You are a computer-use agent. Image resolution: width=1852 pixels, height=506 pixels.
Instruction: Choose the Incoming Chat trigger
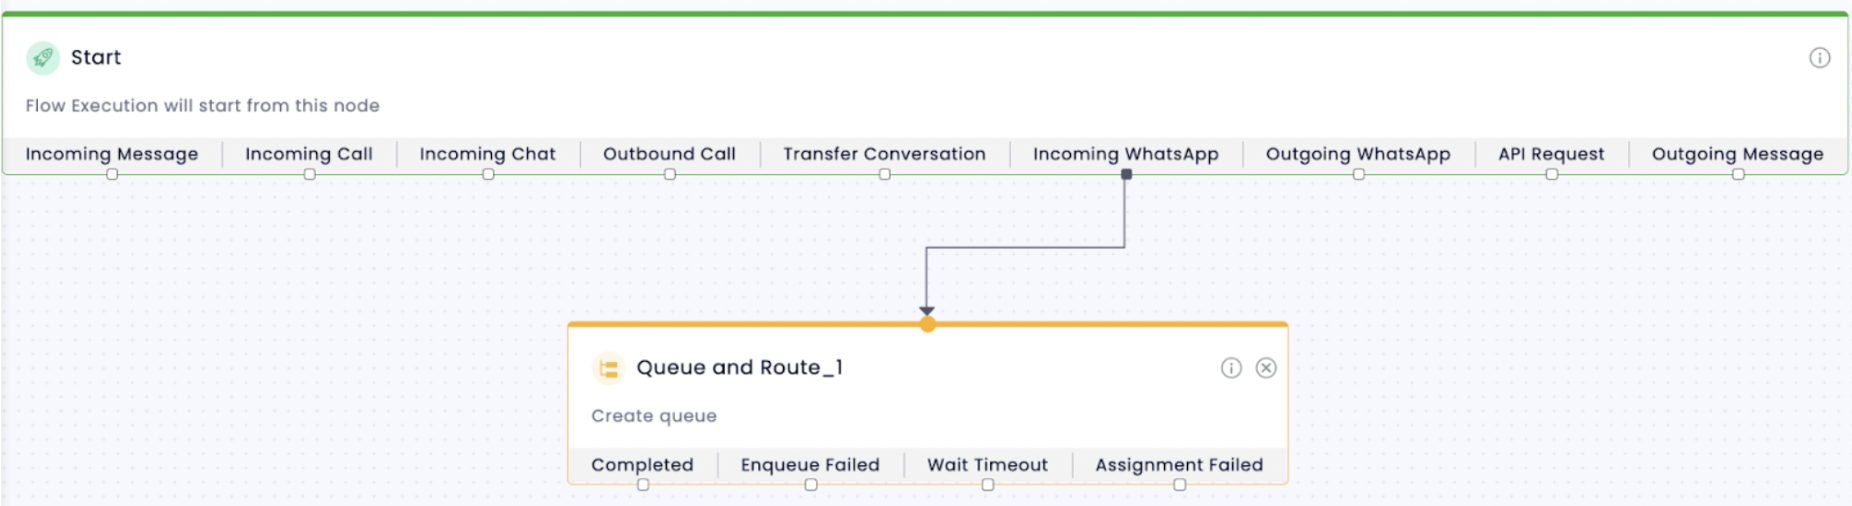[x=487, y=154]
